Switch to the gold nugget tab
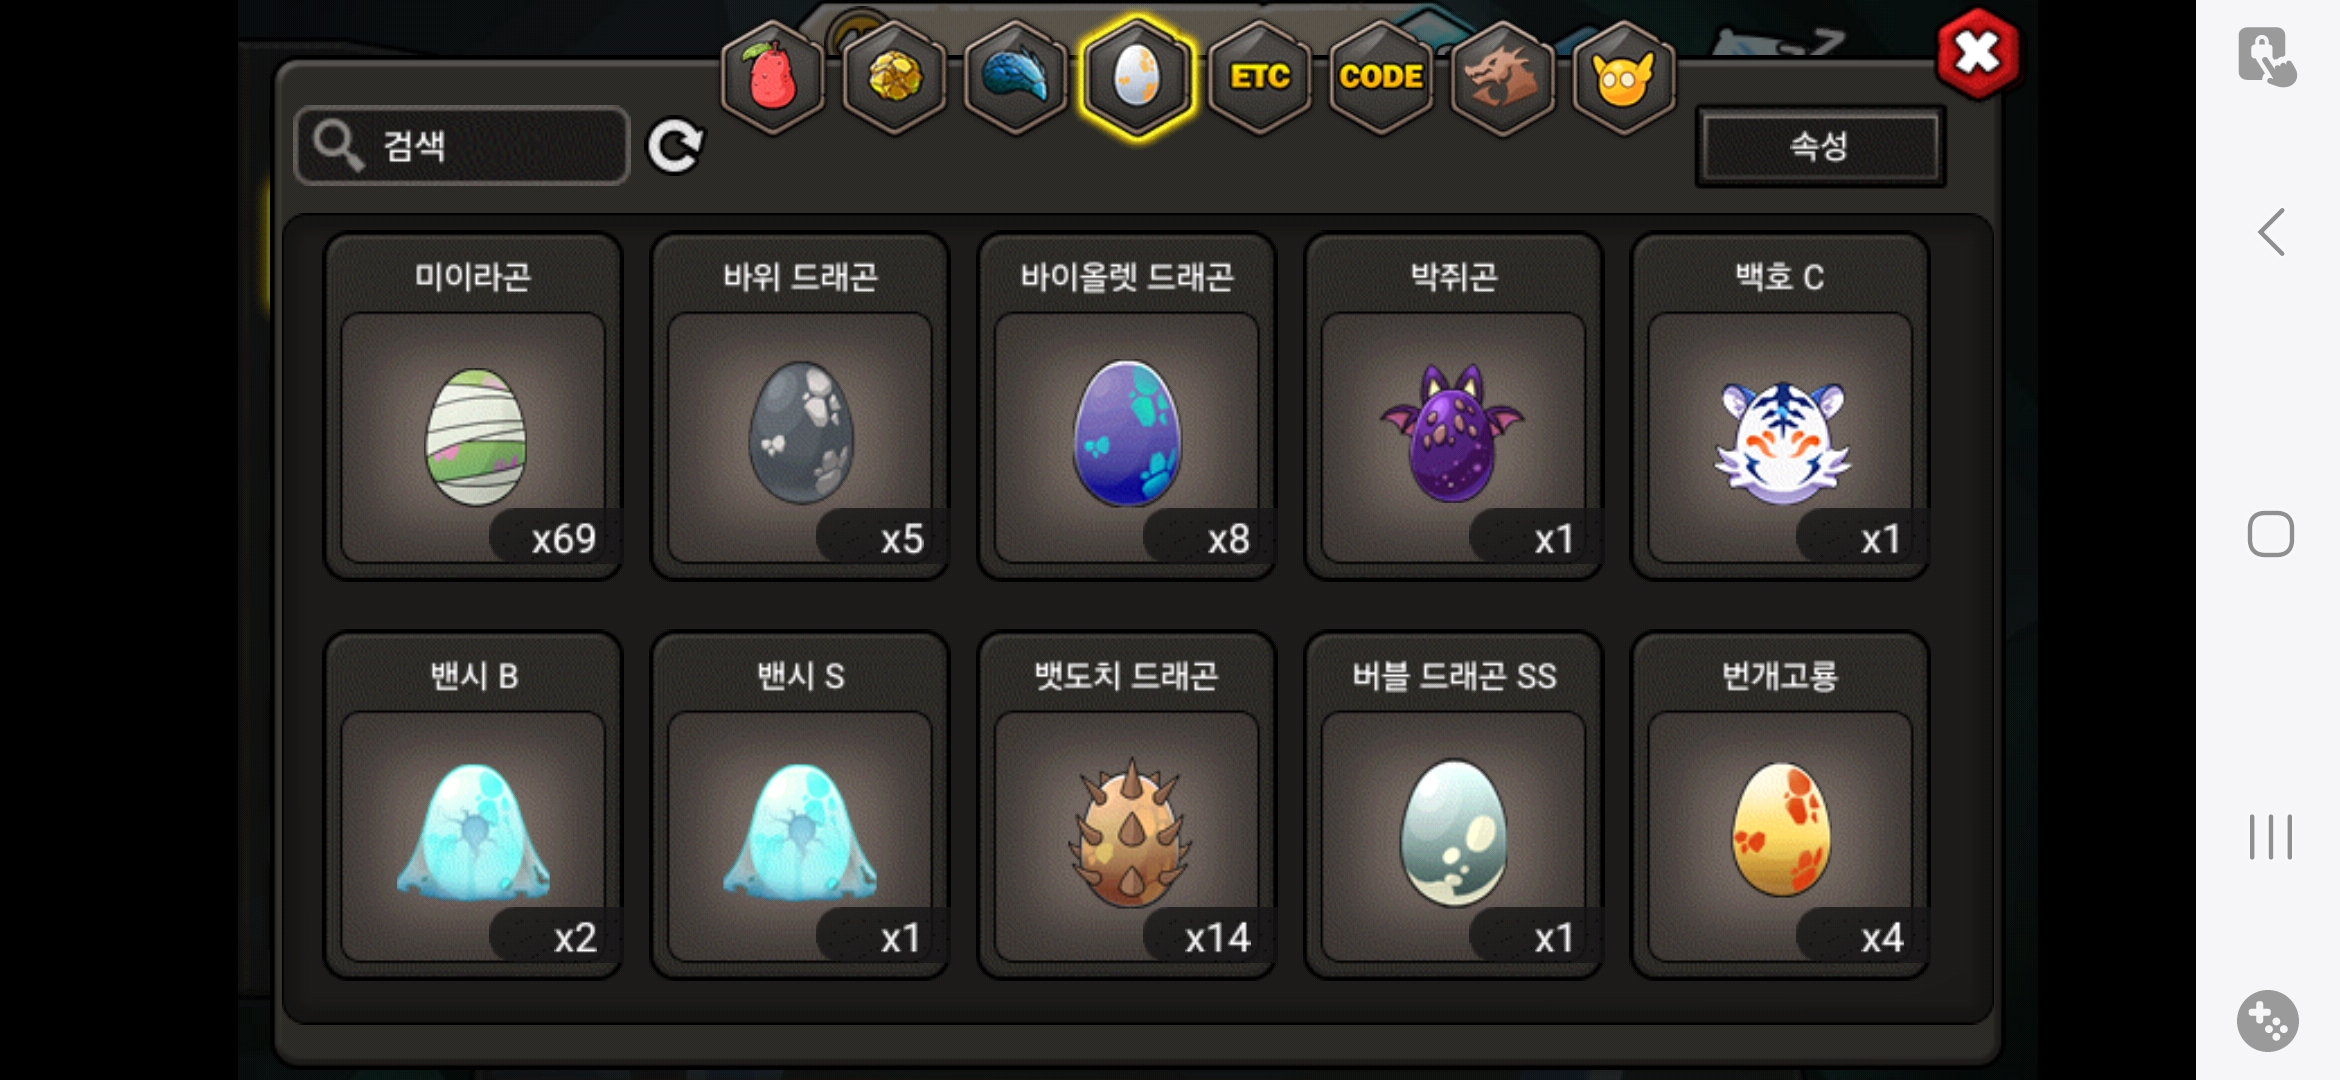 point(894,77)
